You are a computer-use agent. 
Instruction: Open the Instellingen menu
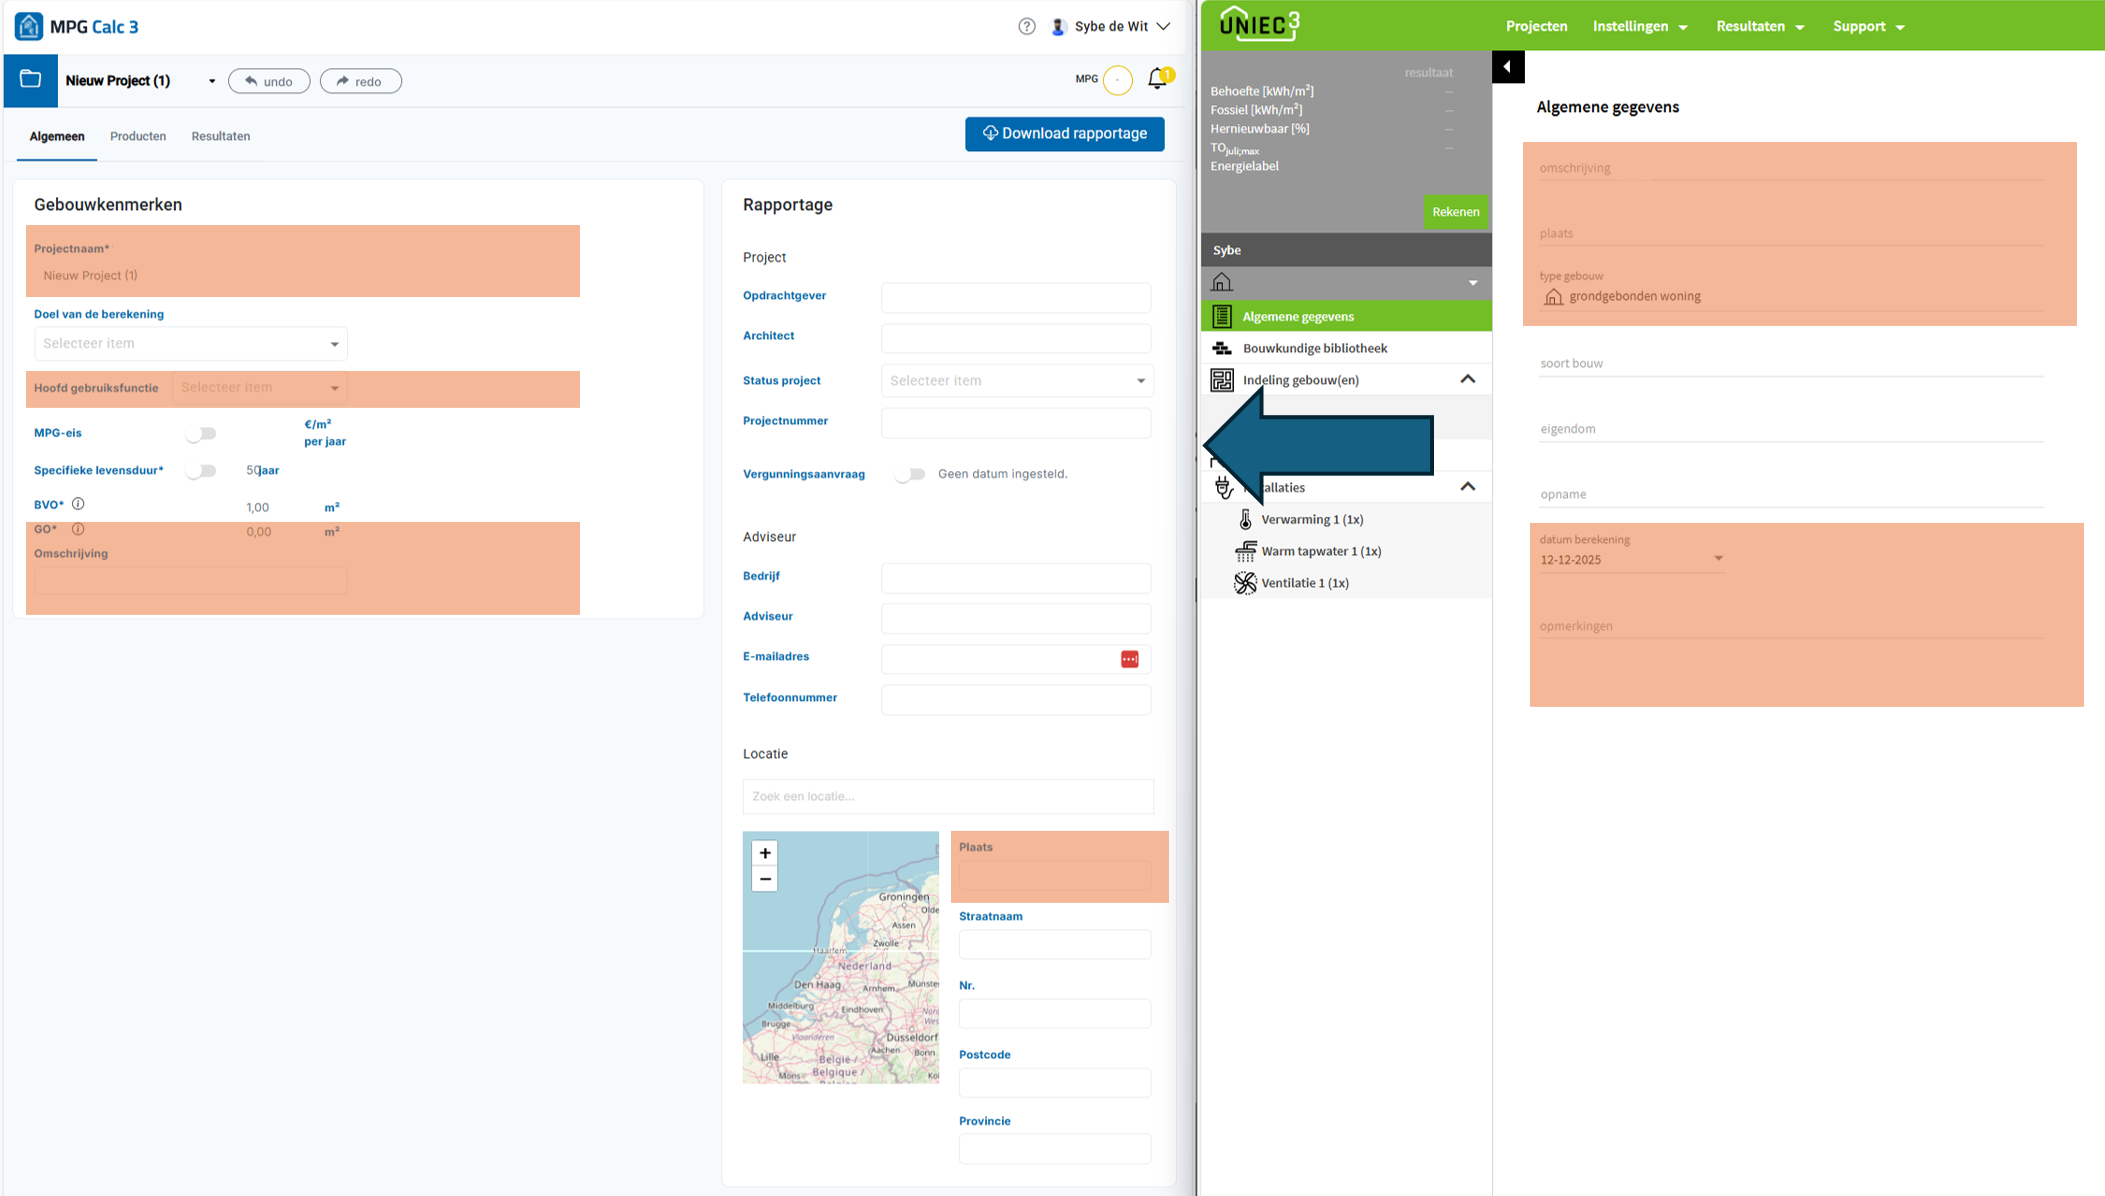1639,27
